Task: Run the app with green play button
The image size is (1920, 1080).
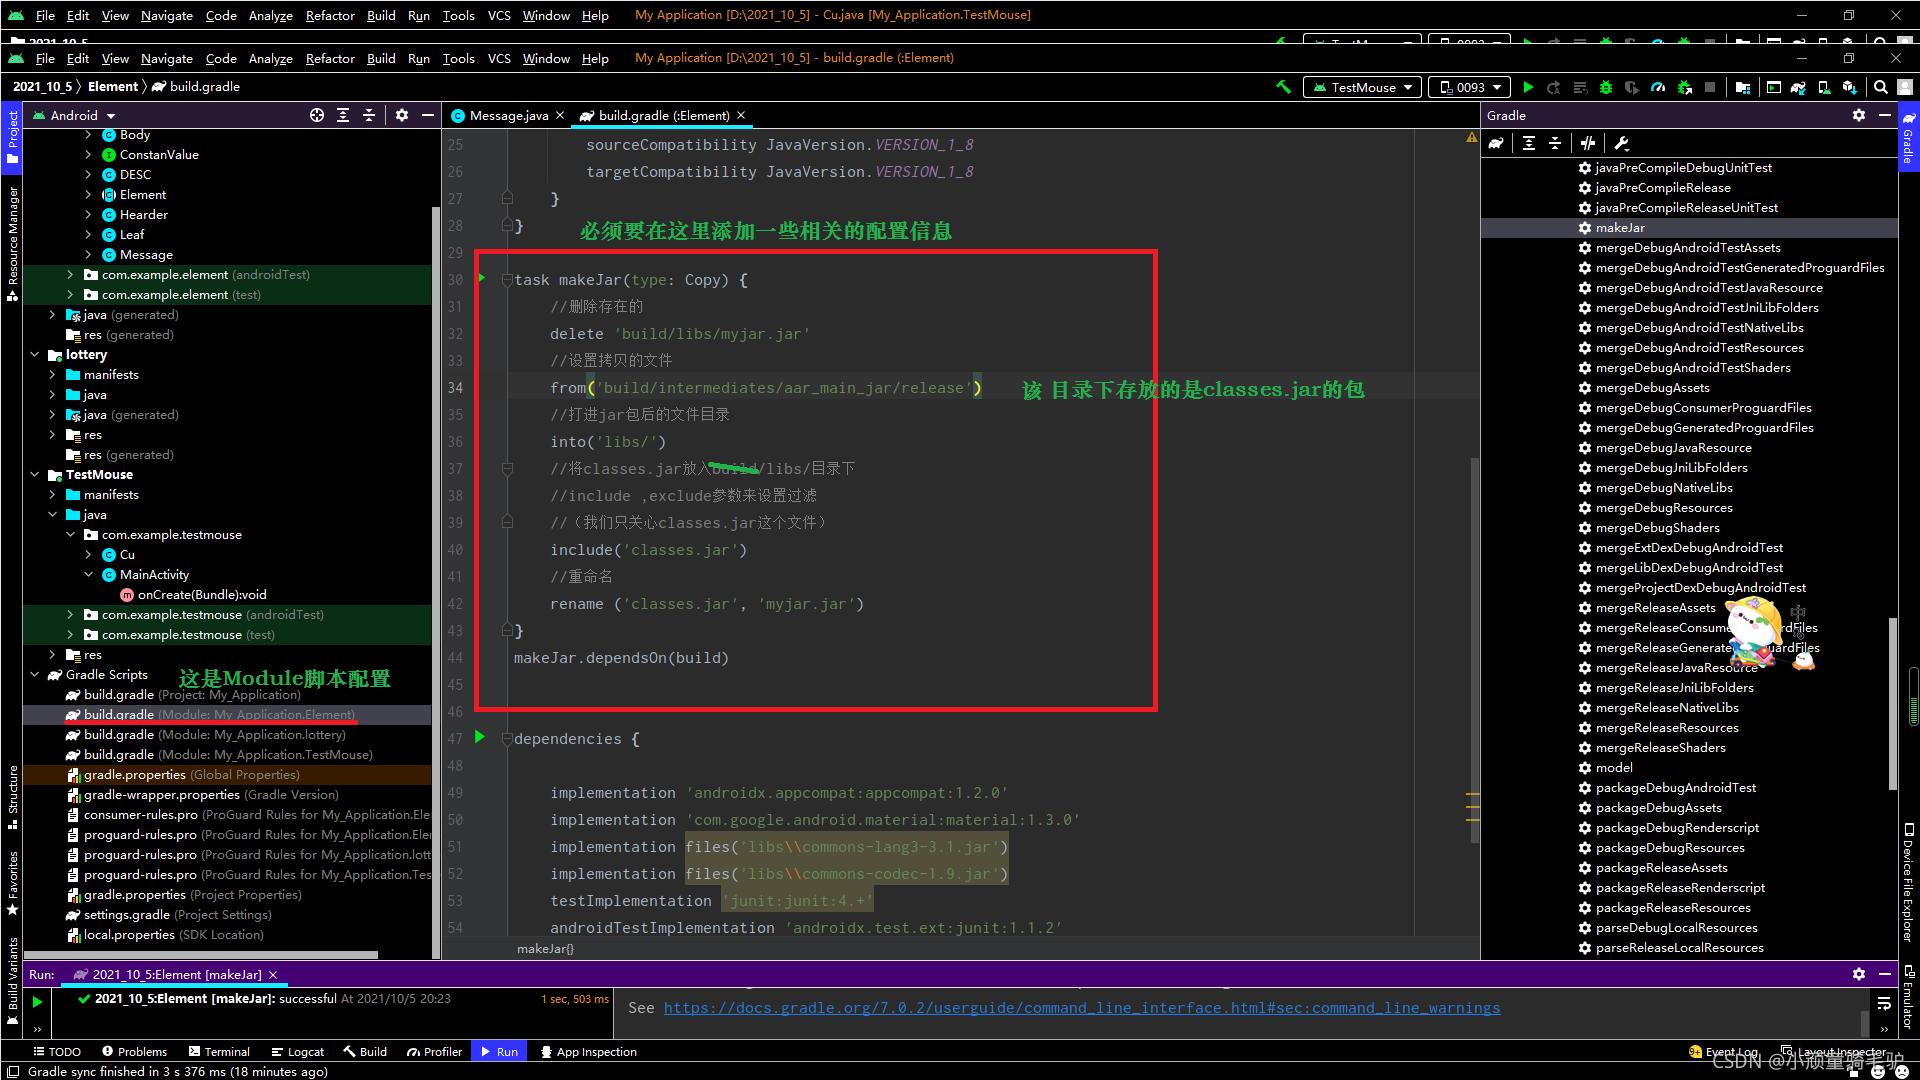Action: 1528,87
